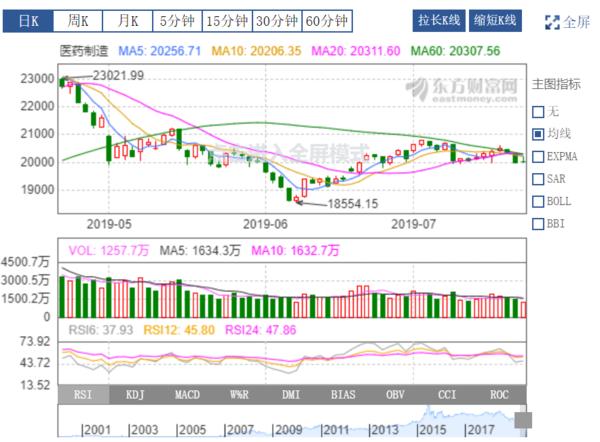Click the volume MA10: 1632.7万 label
The image size is (600, 442).
click(x=295, y=251)
